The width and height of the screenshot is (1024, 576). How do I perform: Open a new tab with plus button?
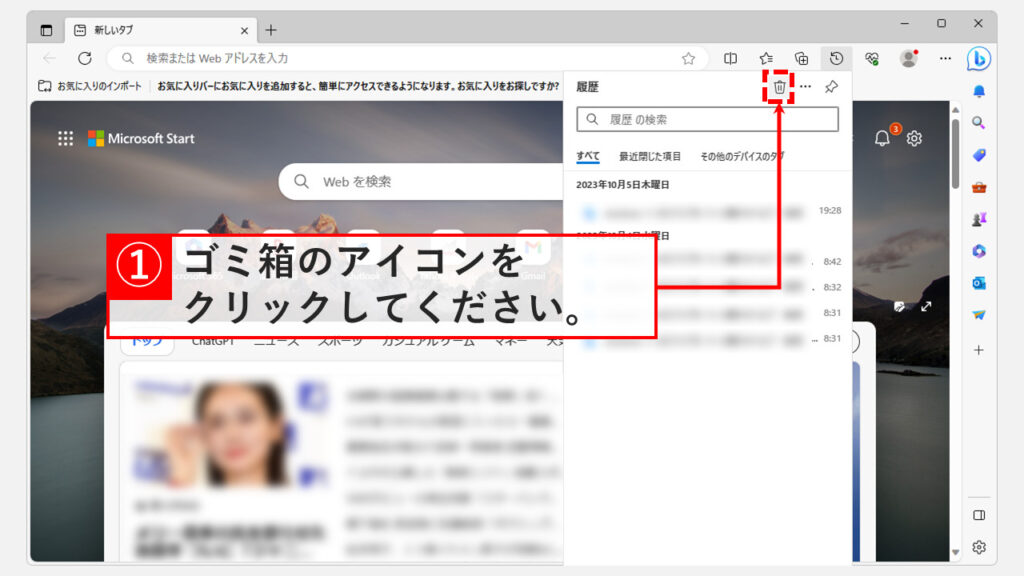pyautogui.click(x=271, y=30)
